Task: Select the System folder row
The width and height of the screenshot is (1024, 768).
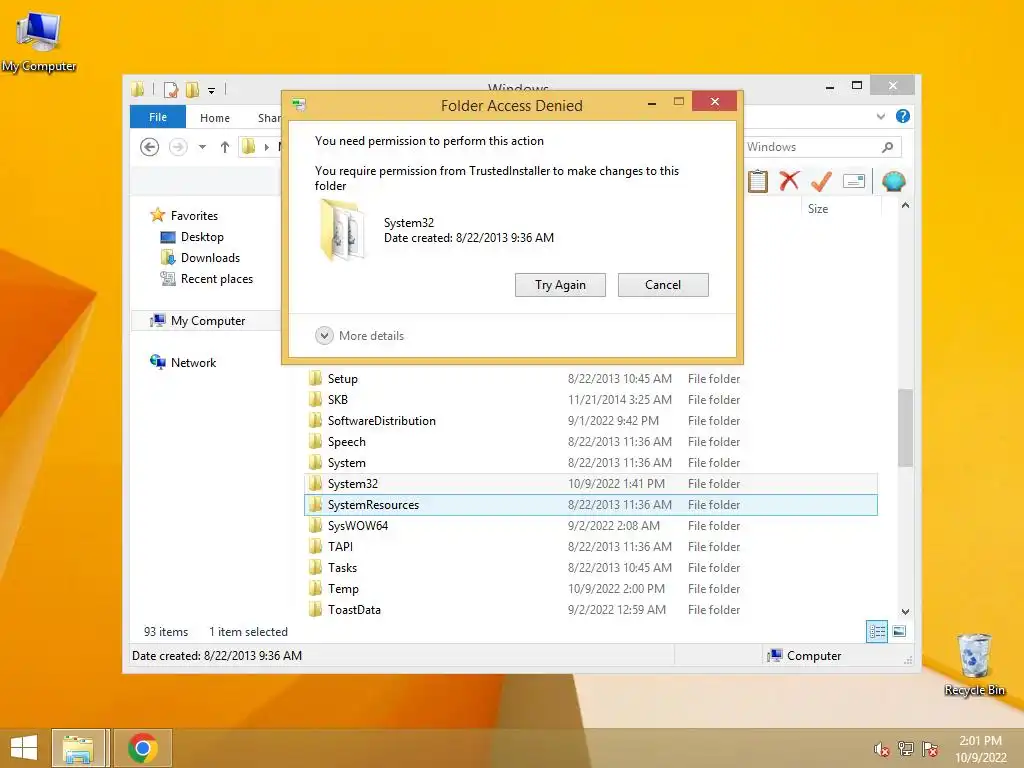Action: click(591, 462)
